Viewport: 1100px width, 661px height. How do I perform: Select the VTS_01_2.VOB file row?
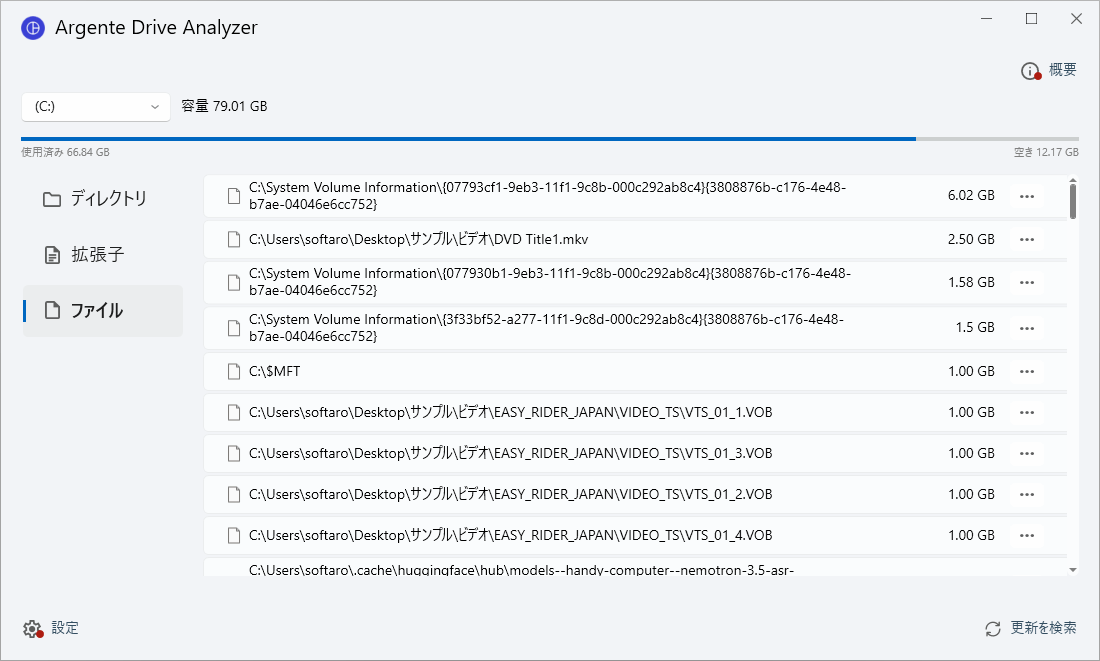pos(636,495)
